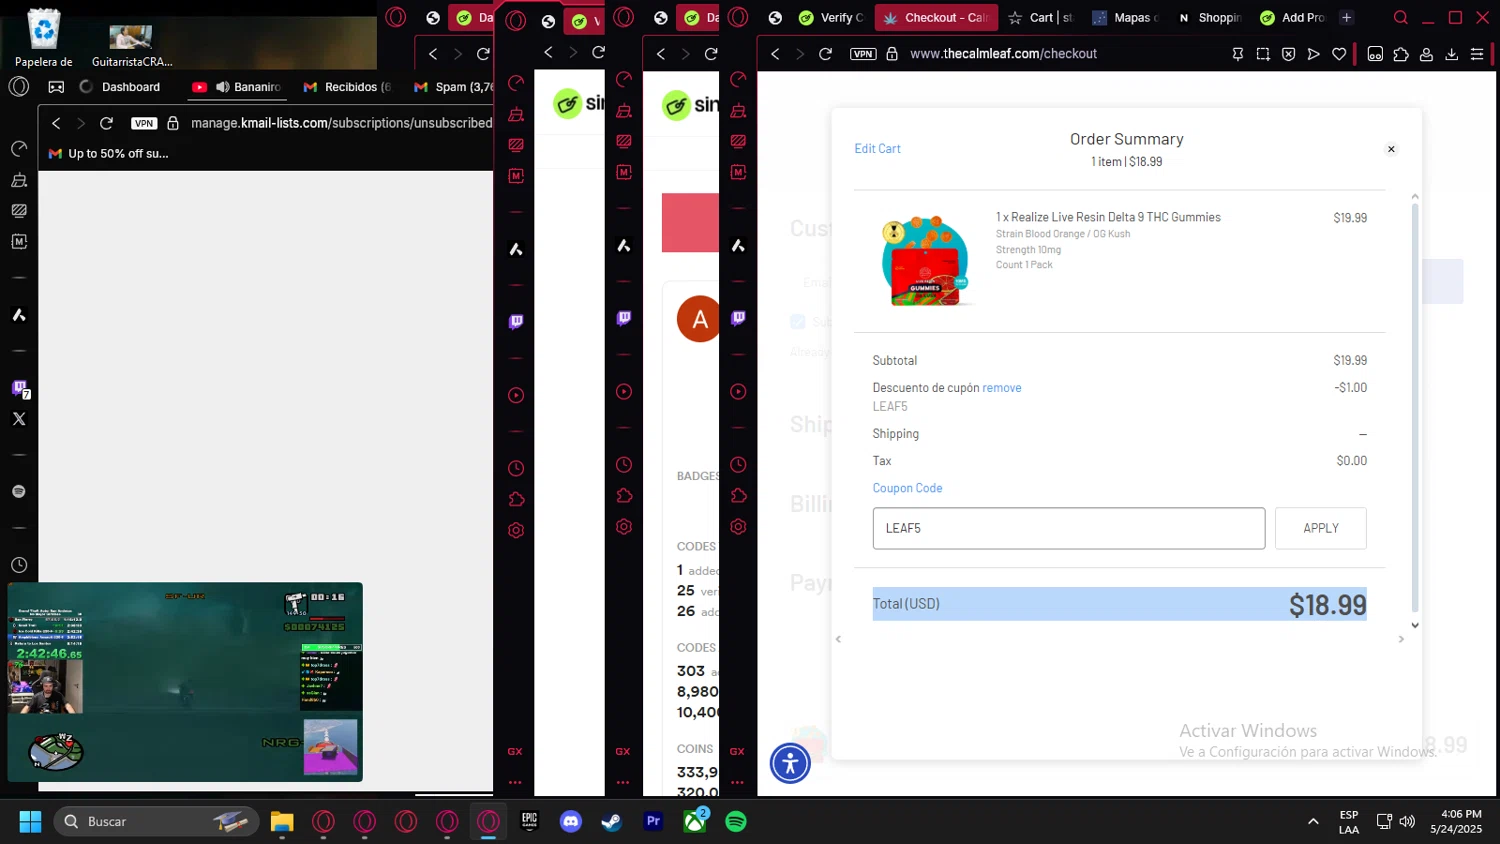Open the volume icon in system tray
The height and width of the screenshot is (844, 1500).
(x=1407, y=821)
